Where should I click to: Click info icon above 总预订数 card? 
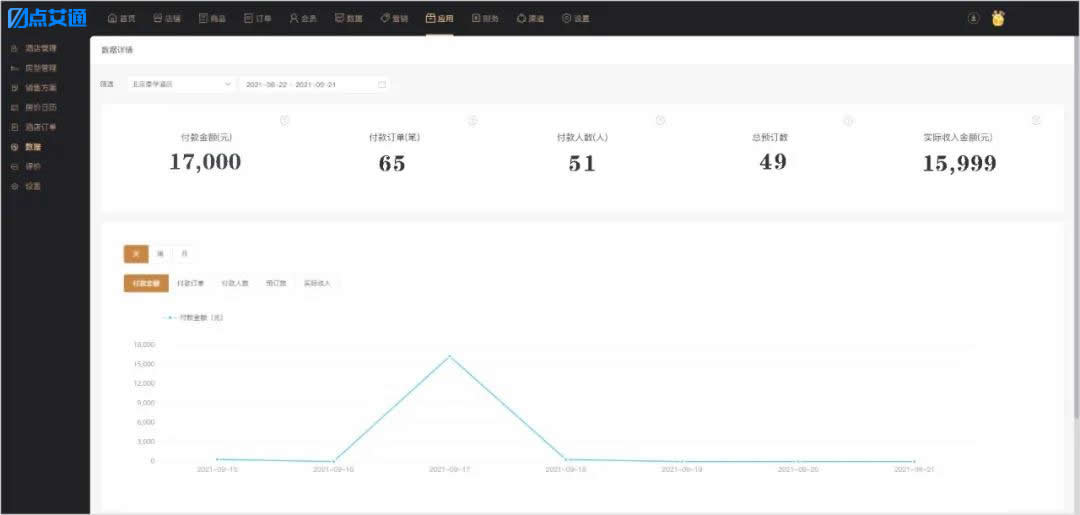click(848, 121)
